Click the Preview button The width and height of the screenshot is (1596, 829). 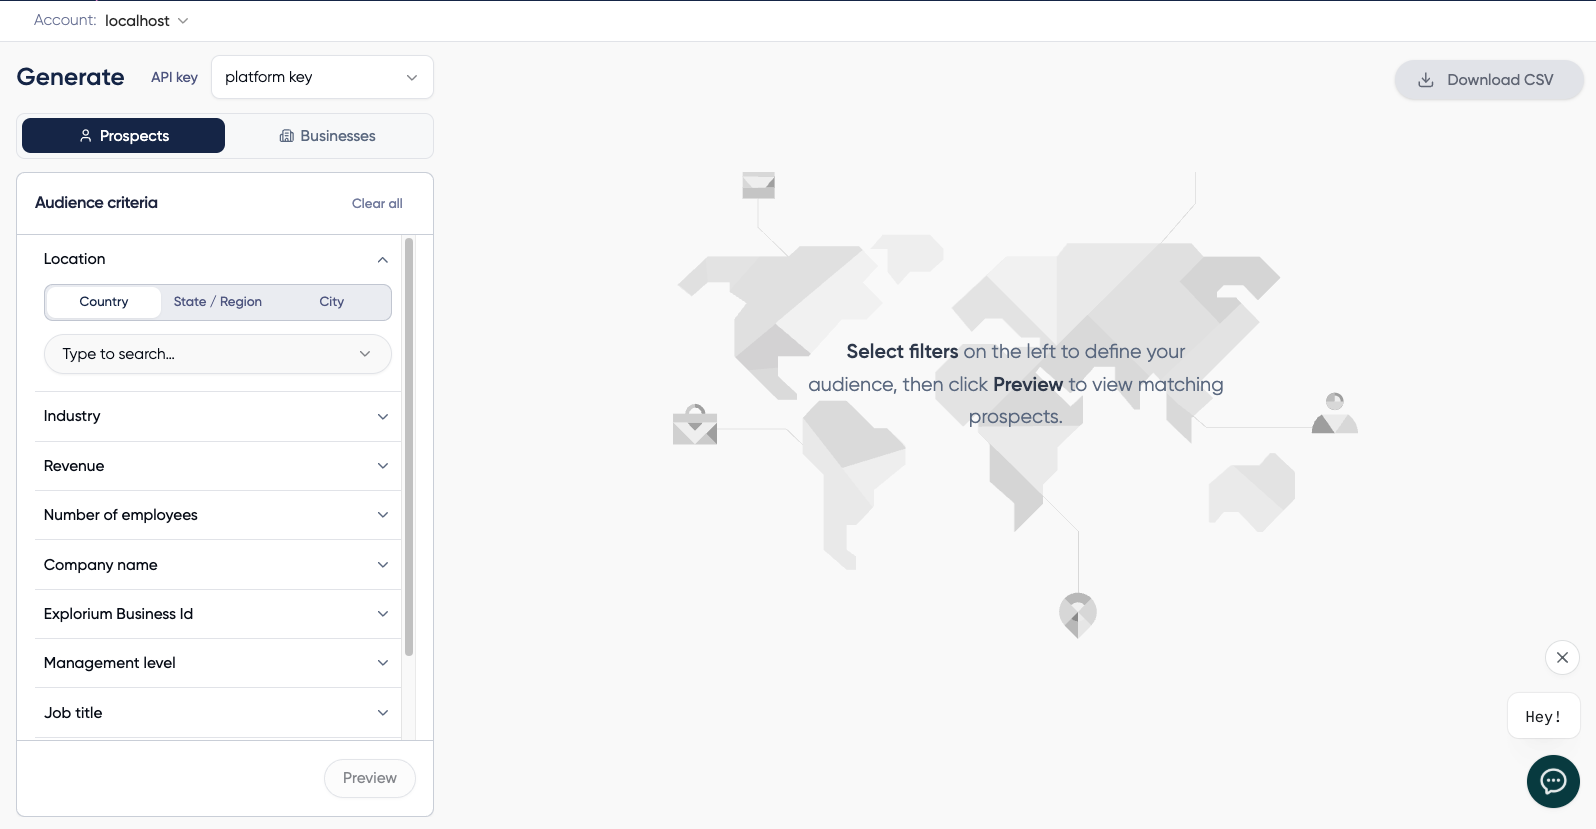point(370,778)
